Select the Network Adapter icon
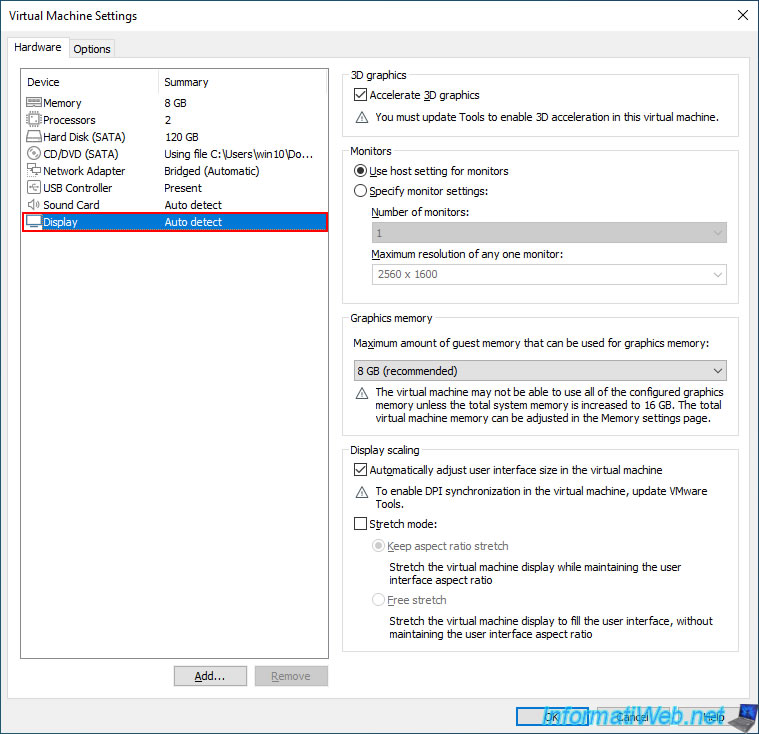759x734 pixels. coord(34,170)
